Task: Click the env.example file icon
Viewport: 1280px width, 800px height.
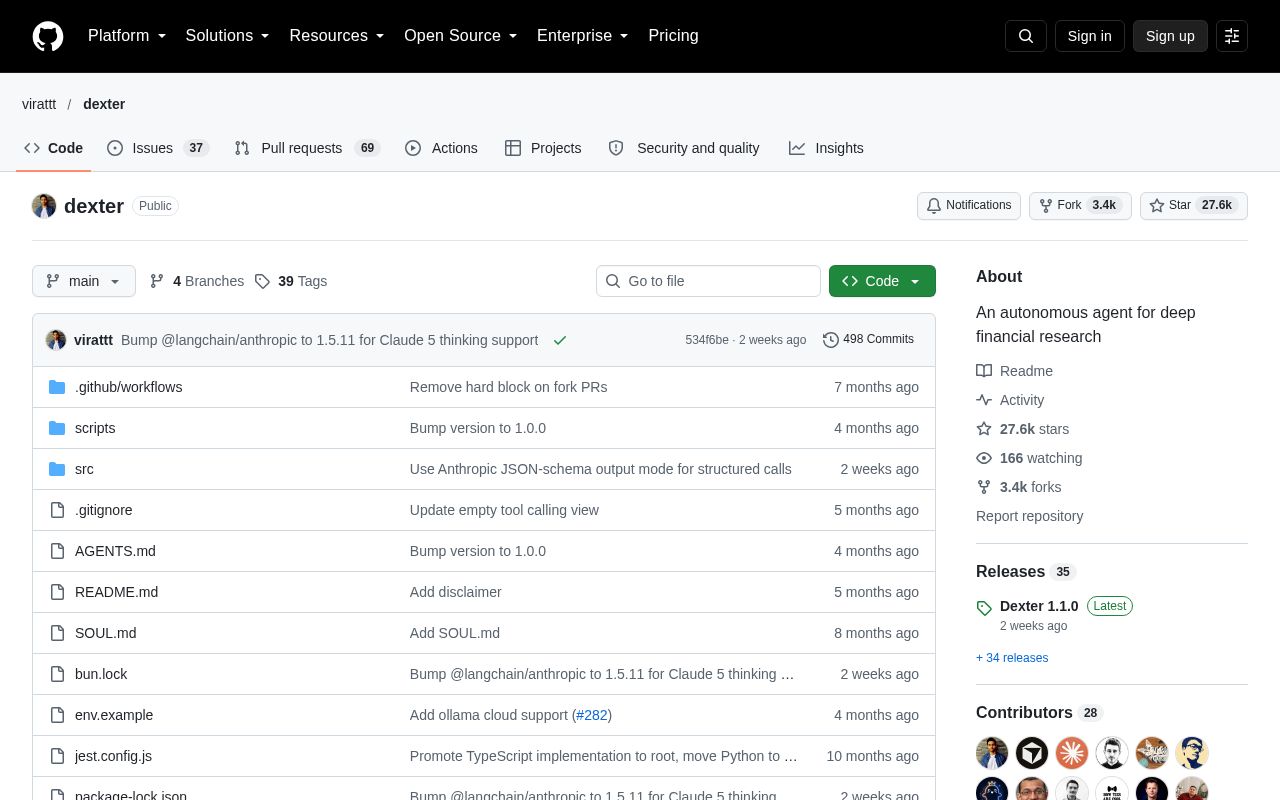Action: pyautogui.click(x=57, y=715)
